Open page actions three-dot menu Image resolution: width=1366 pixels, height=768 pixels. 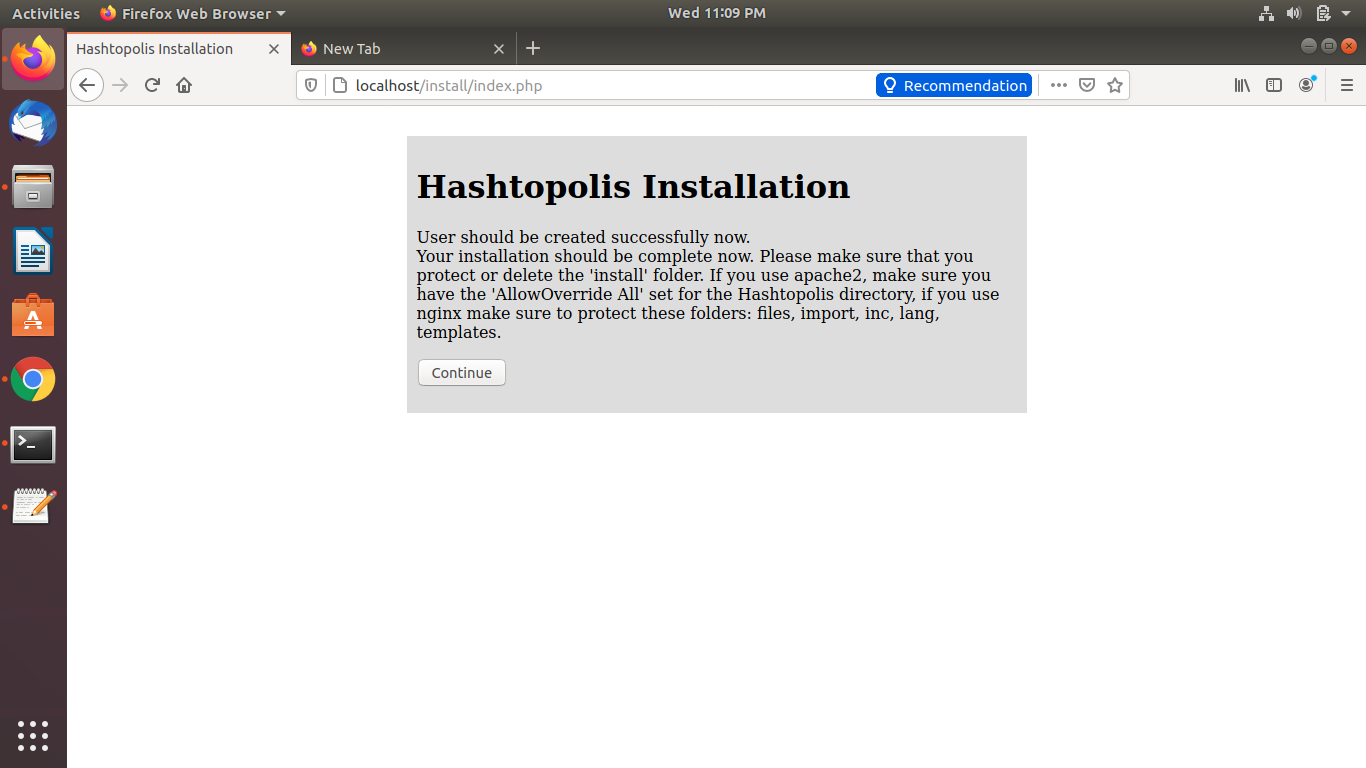(x=1059, y=85)
